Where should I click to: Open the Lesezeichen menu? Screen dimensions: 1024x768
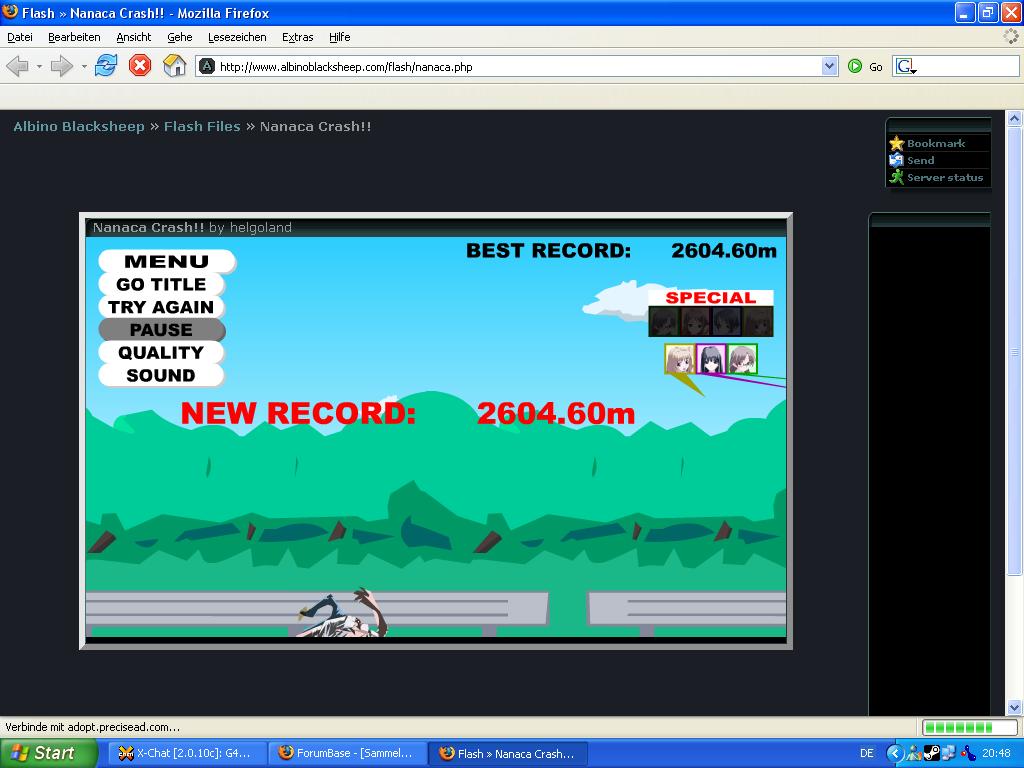point(237,37)
